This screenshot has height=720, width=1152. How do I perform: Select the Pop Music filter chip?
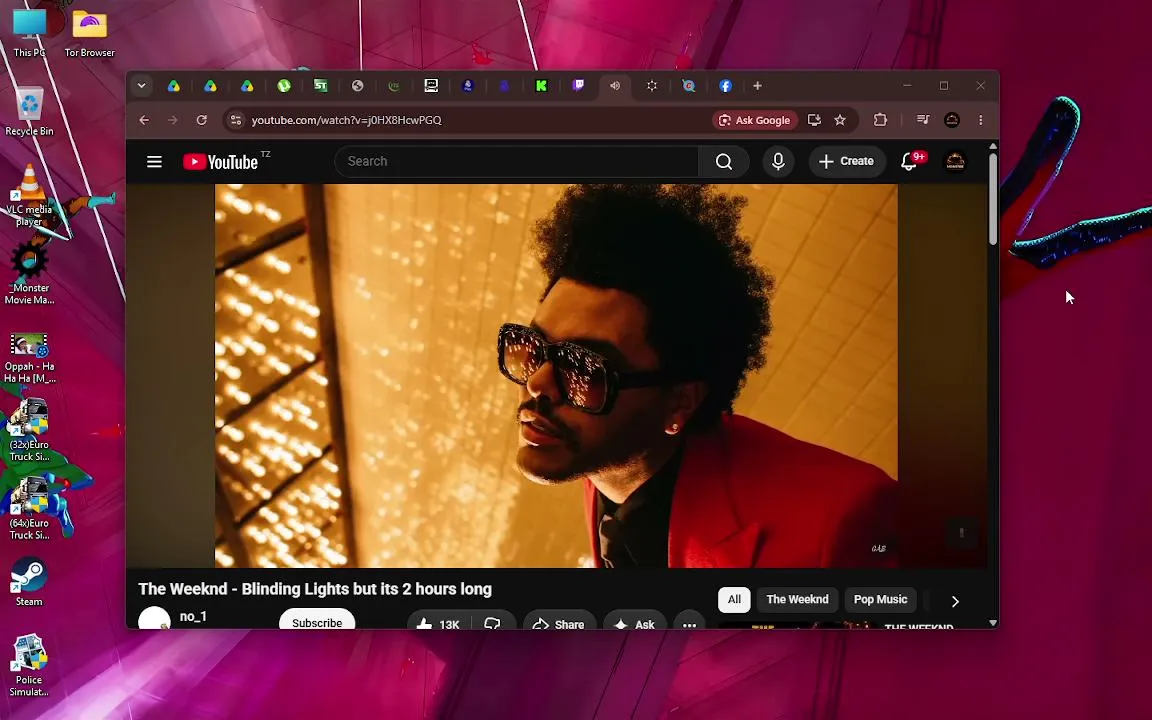point(880,600)
